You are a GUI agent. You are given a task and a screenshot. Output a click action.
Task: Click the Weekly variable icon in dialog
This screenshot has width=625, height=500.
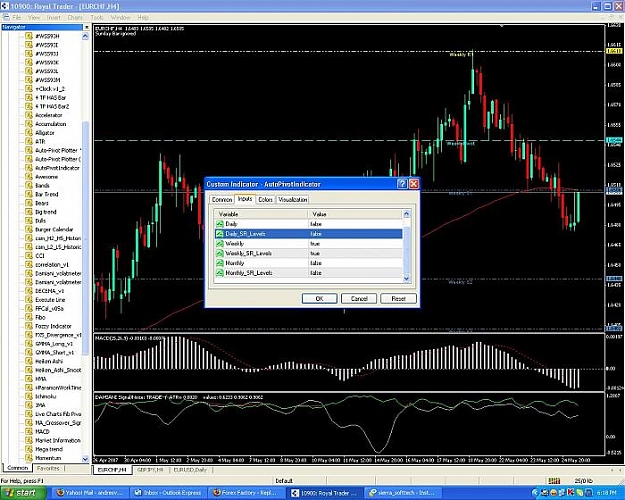(x=219, y=244)
